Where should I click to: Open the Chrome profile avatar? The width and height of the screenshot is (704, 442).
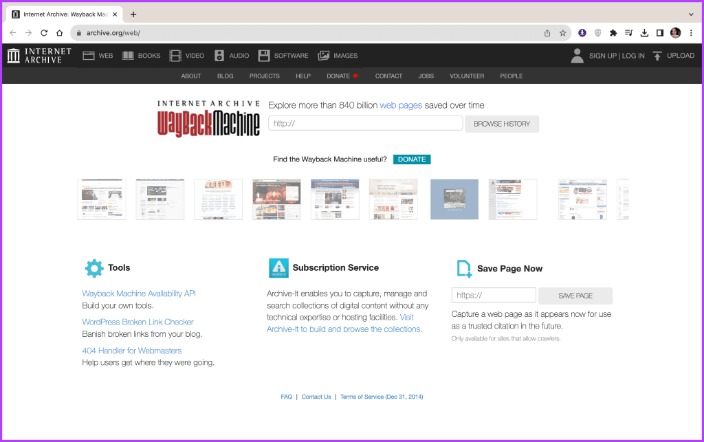(675, 33)
